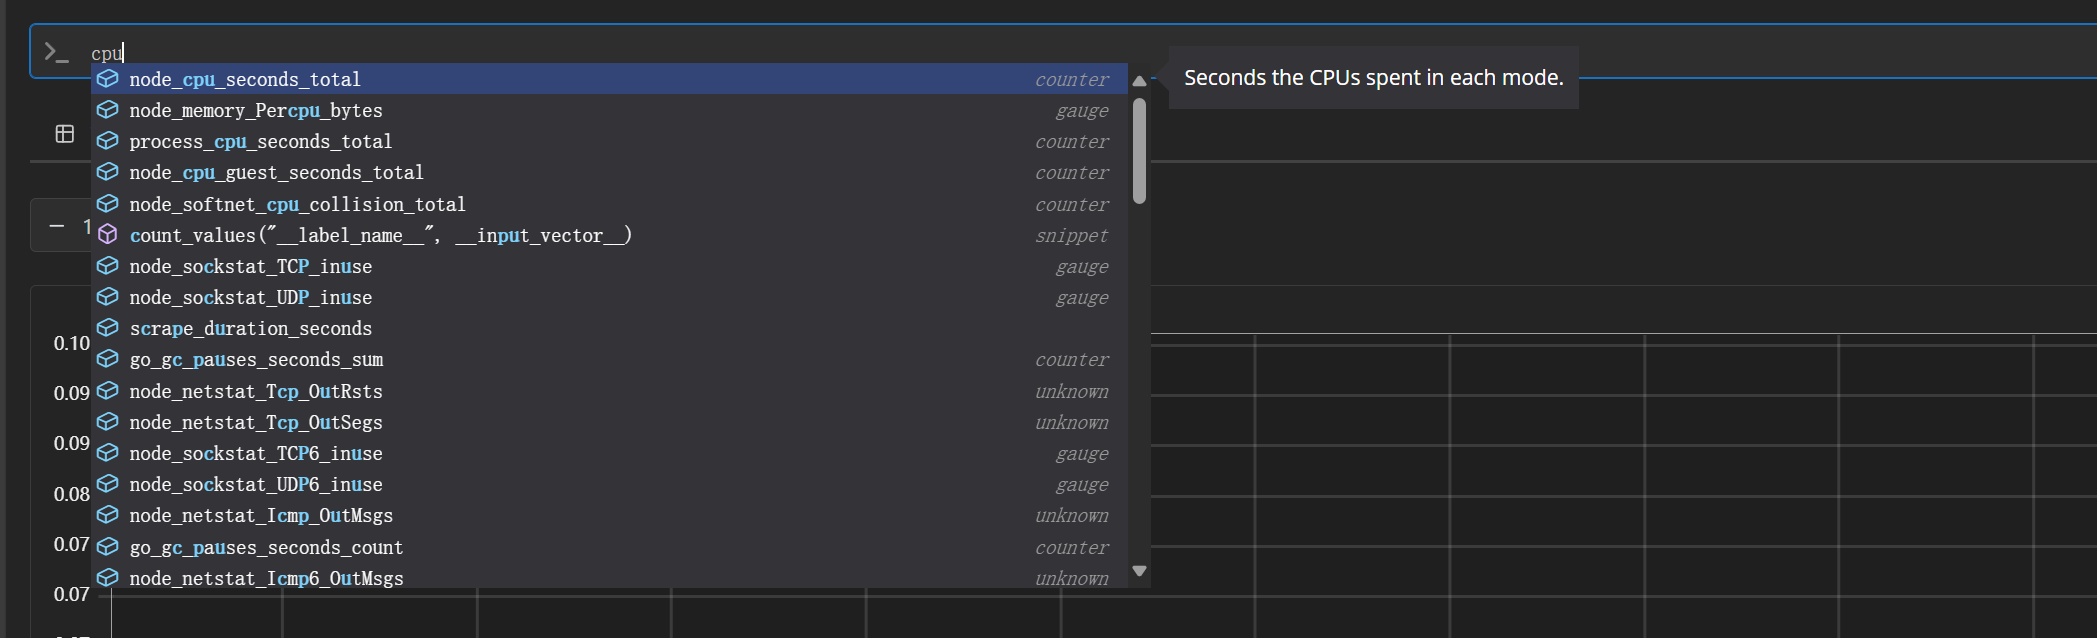Select go_gc_pauses_seconds_count counter
Viewport: 2097px width, 638px height.
[609, 547]
